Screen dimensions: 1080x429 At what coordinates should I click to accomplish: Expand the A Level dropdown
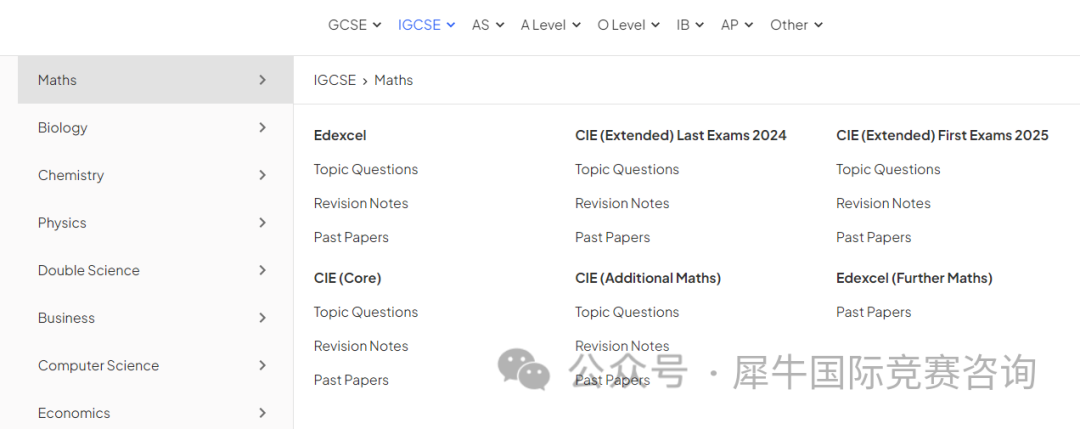point(550,25)
